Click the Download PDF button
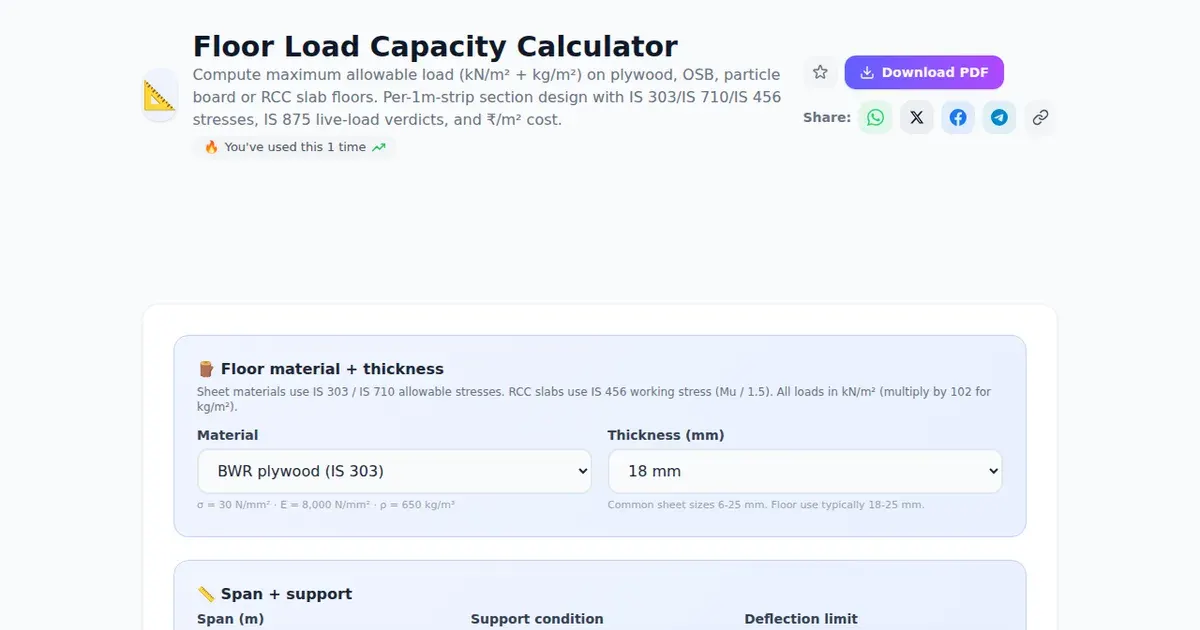The image size is (1200, 630). [924, 72]
